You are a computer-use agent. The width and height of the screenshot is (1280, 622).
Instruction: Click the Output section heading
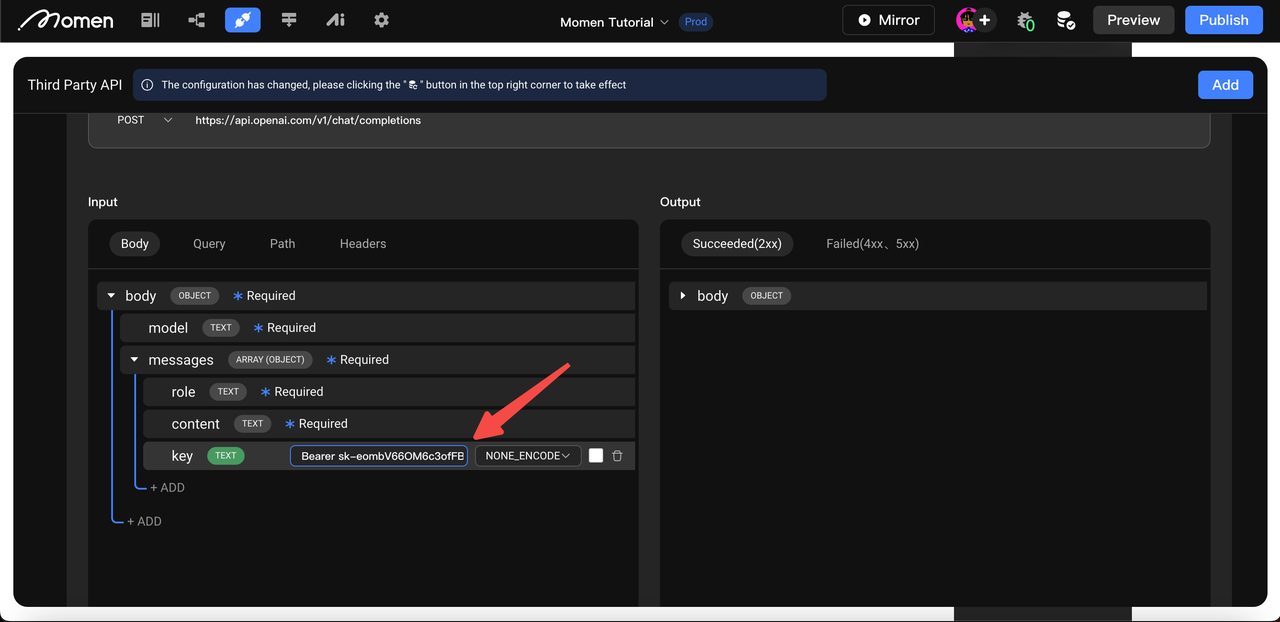[681, 202]
